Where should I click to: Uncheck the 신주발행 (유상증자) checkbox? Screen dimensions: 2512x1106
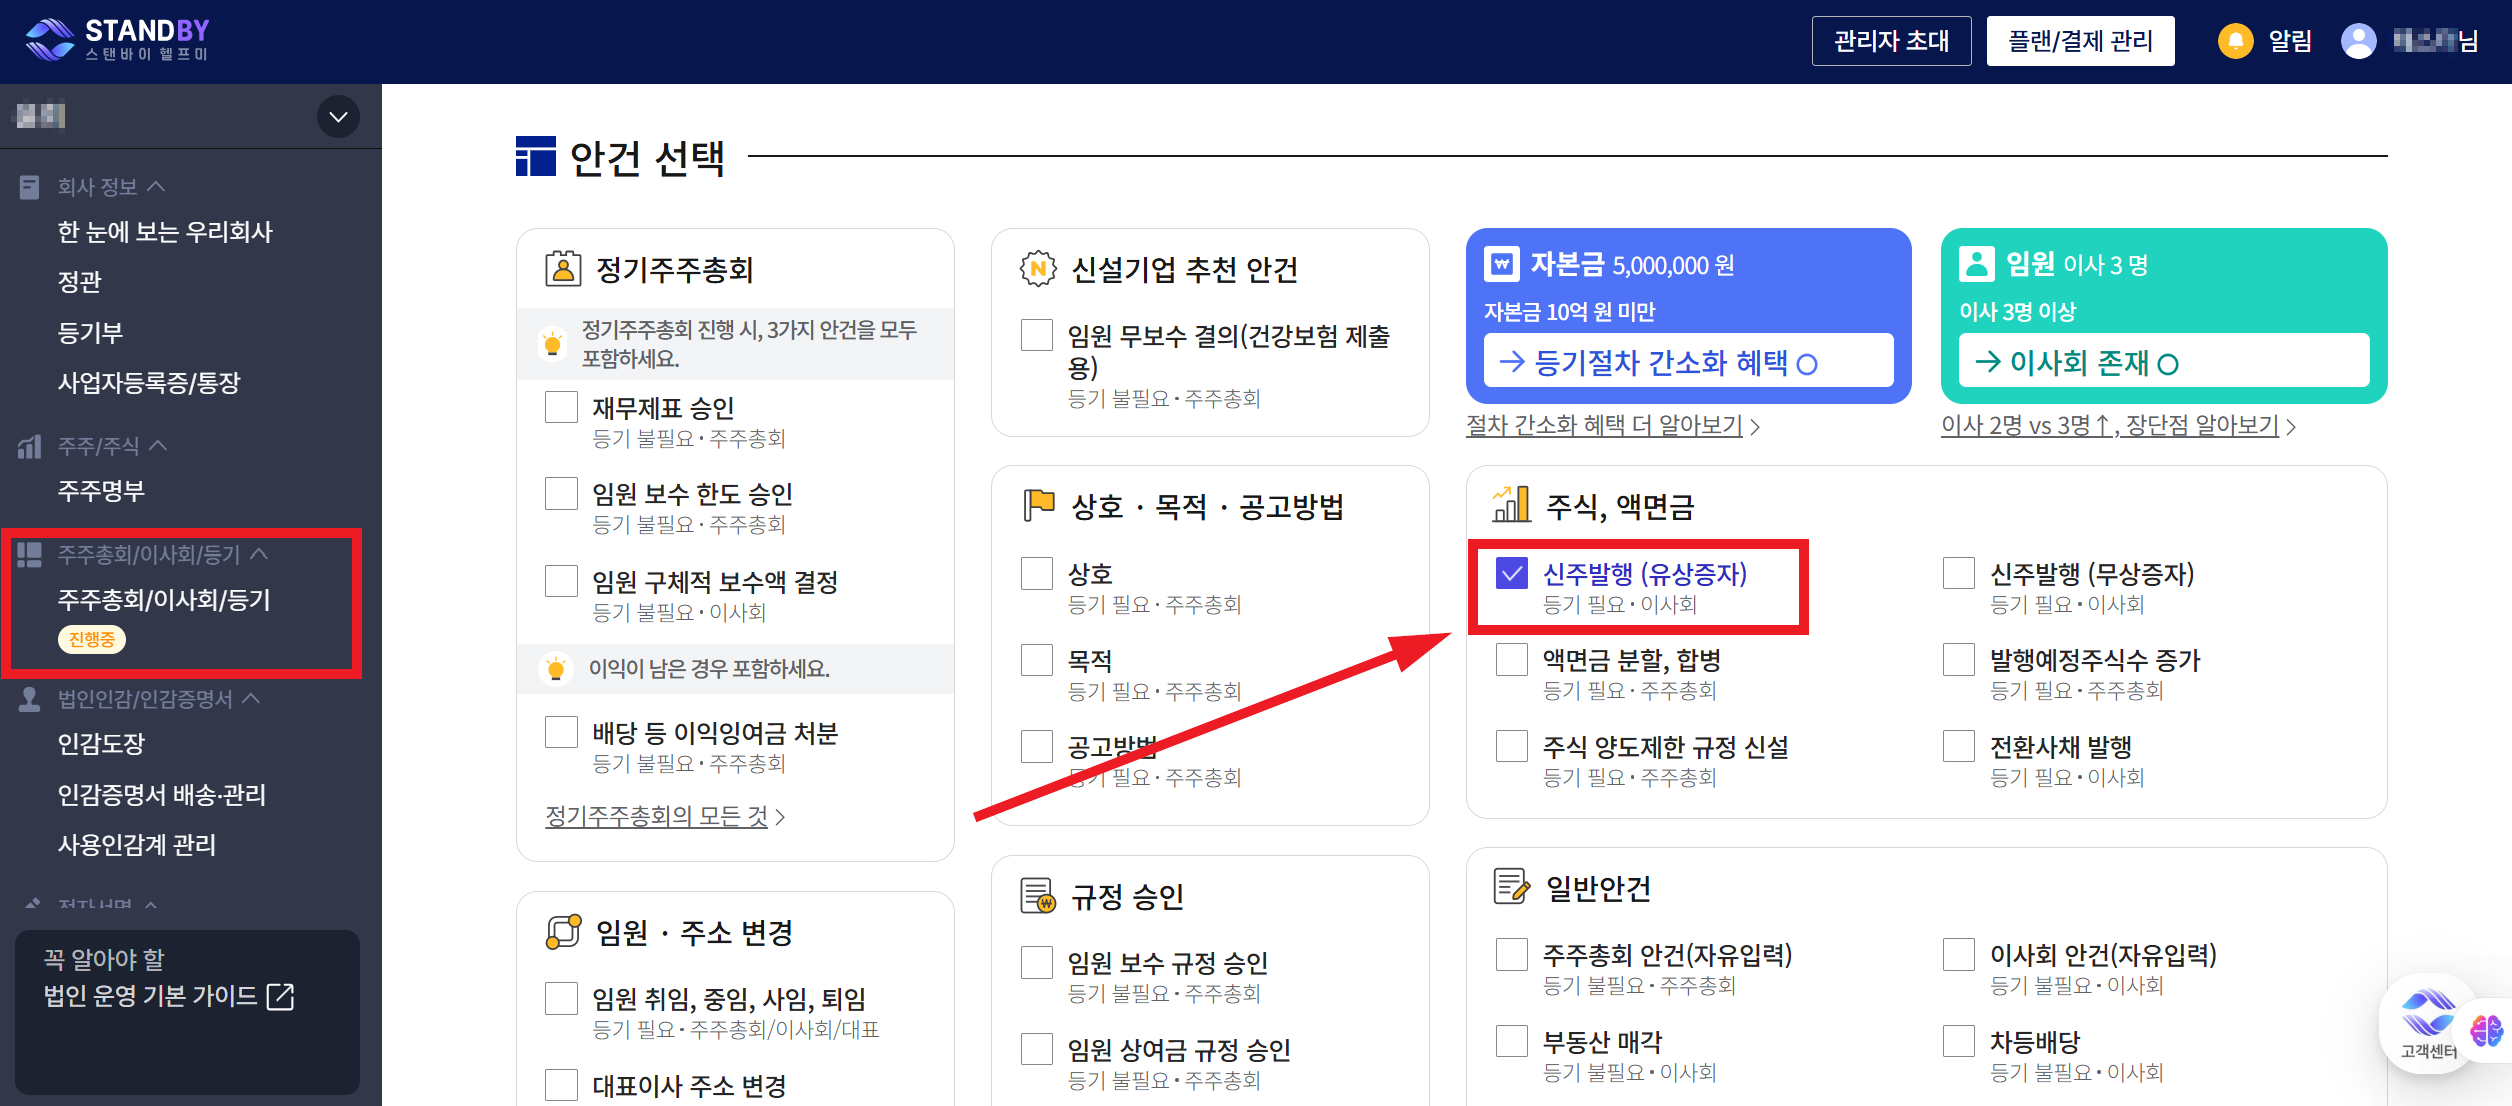click(1512, 573)
